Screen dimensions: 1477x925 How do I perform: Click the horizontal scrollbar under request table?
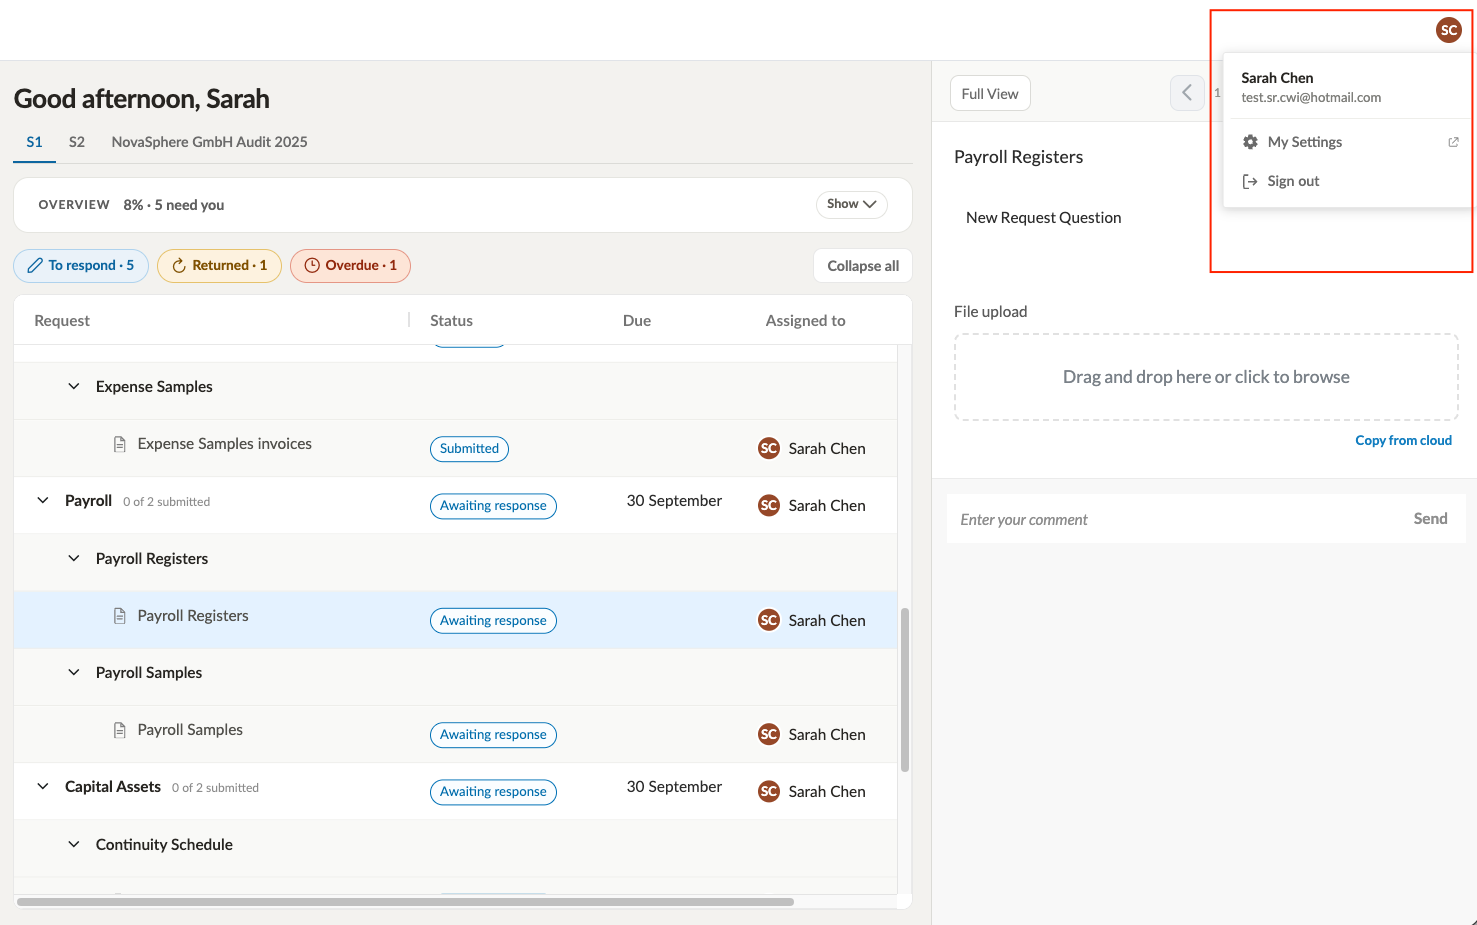point(405,901)
